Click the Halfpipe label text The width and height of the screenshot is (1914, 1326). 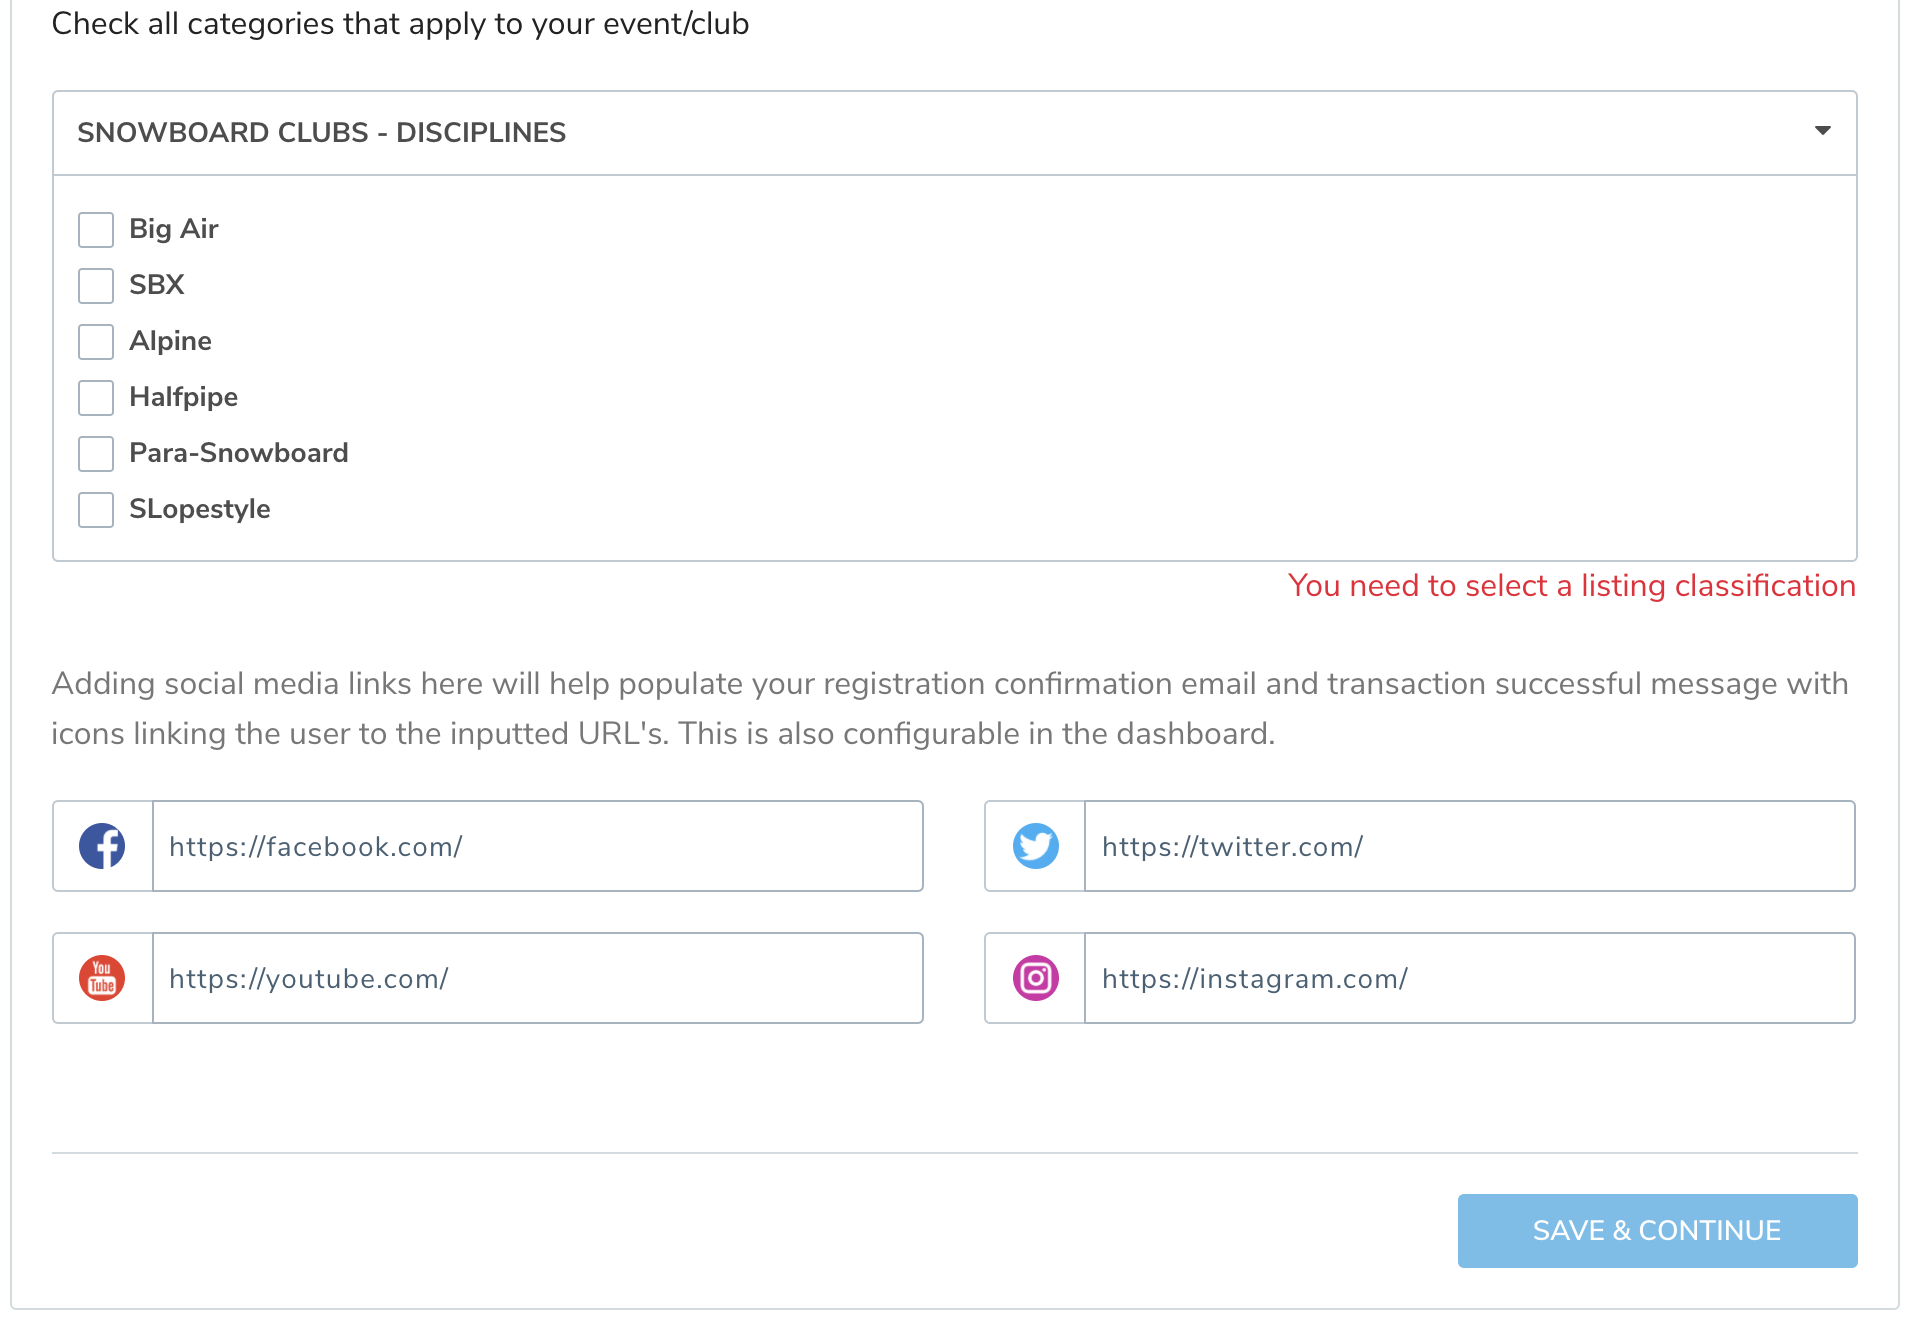pos(183,397)
